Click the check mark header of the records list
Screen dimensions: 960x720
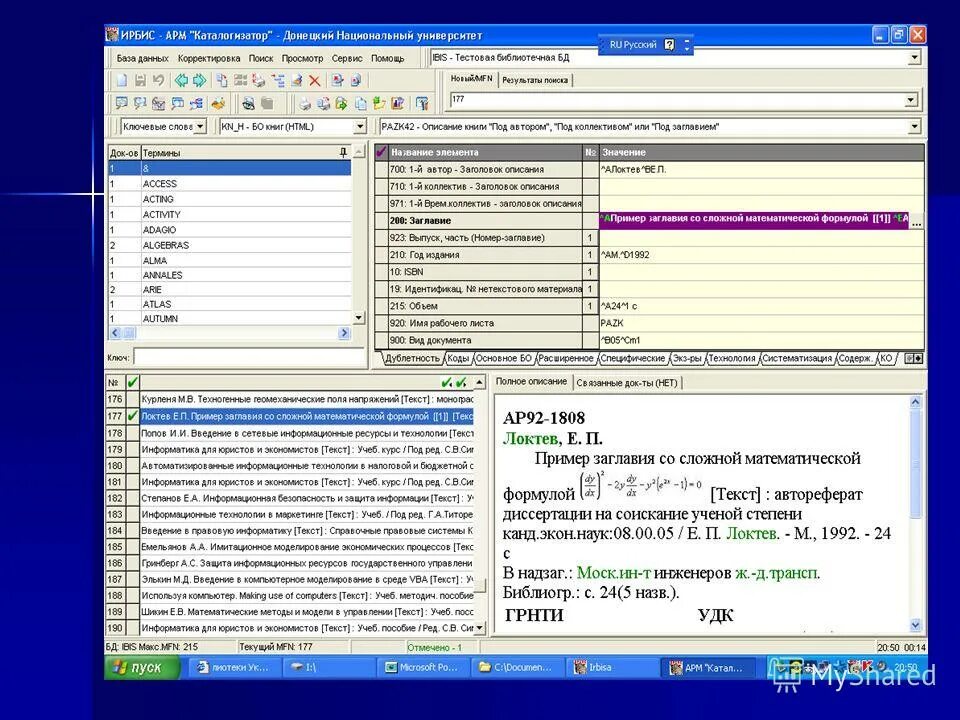132,383
